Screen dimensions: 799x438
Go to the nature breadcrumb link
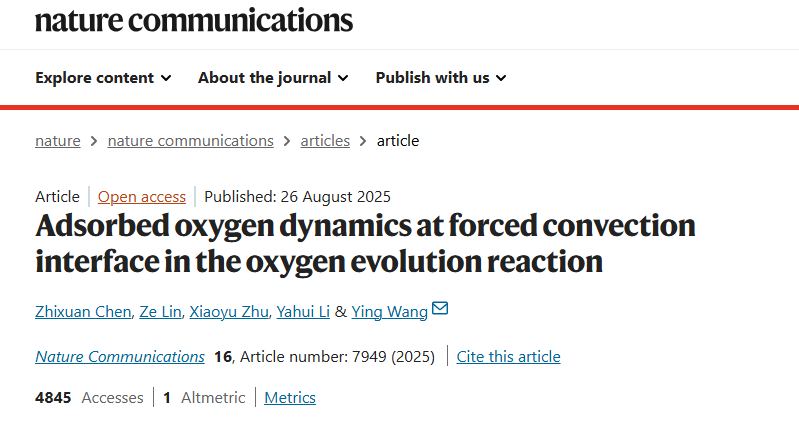(x=58, y=141)
